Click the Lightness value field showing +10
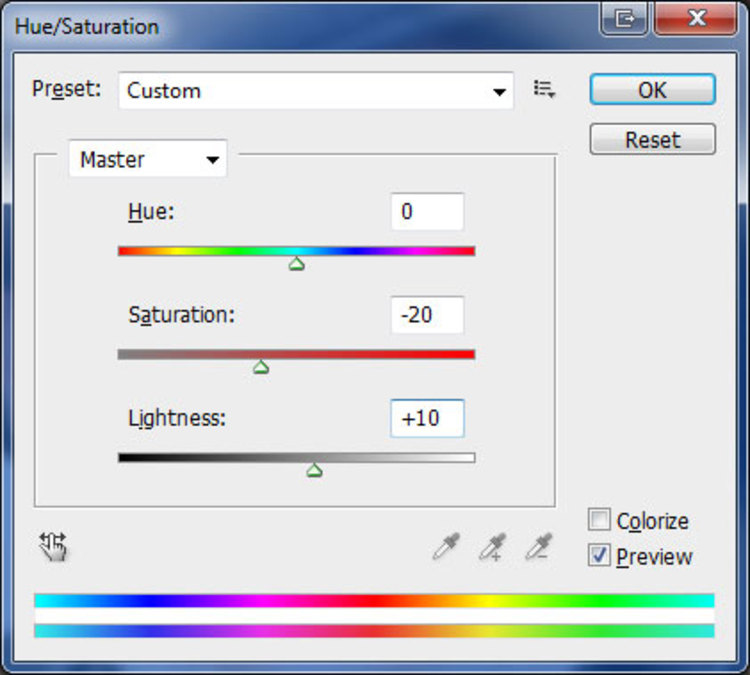750x675 pixels. [427, 418]
